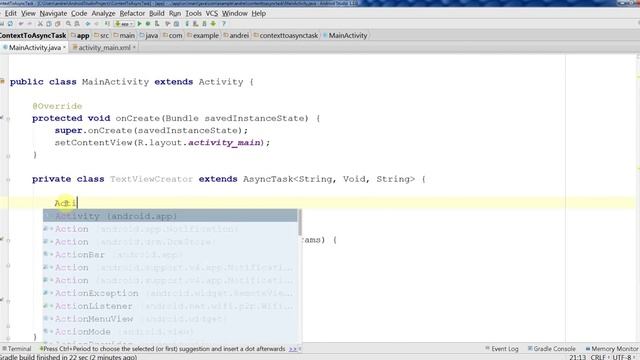The height and width of the screenshot is (360, 640).
Task: Click the override gutter icon beside onCreate
Action: point(2,118)
